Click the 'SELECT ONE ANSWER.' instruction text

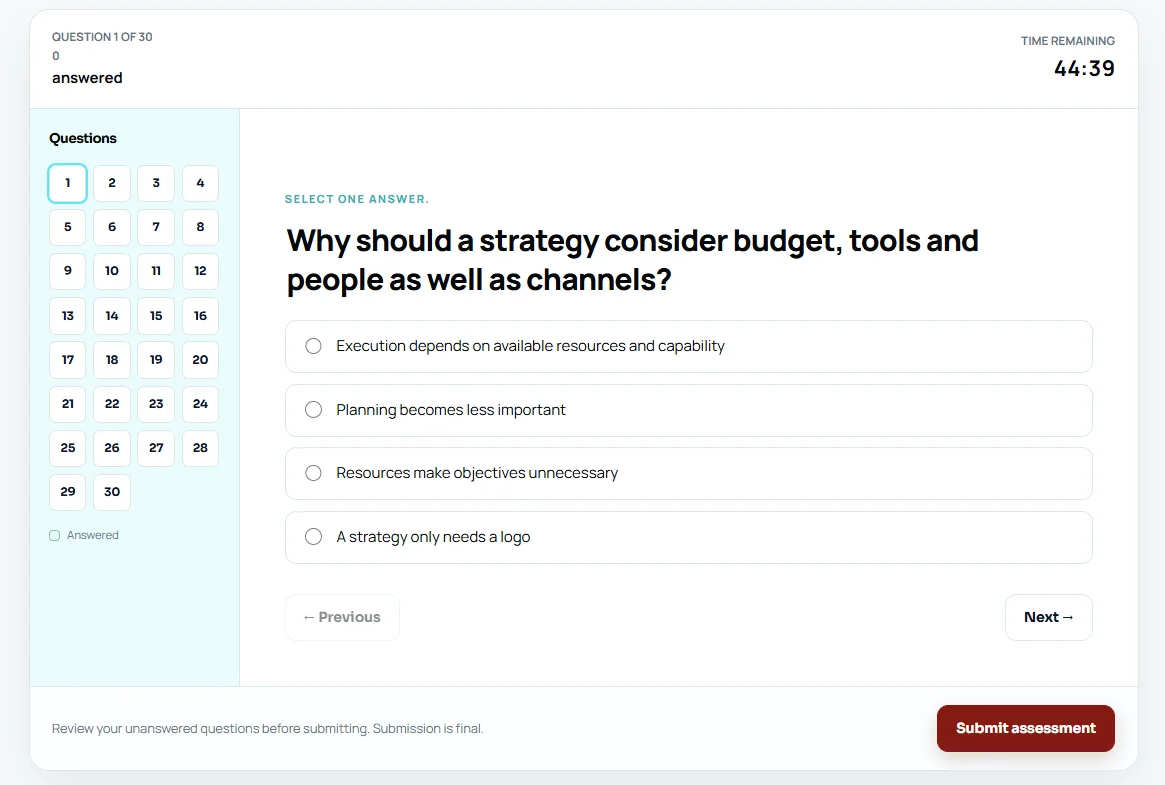coord(357,199)
